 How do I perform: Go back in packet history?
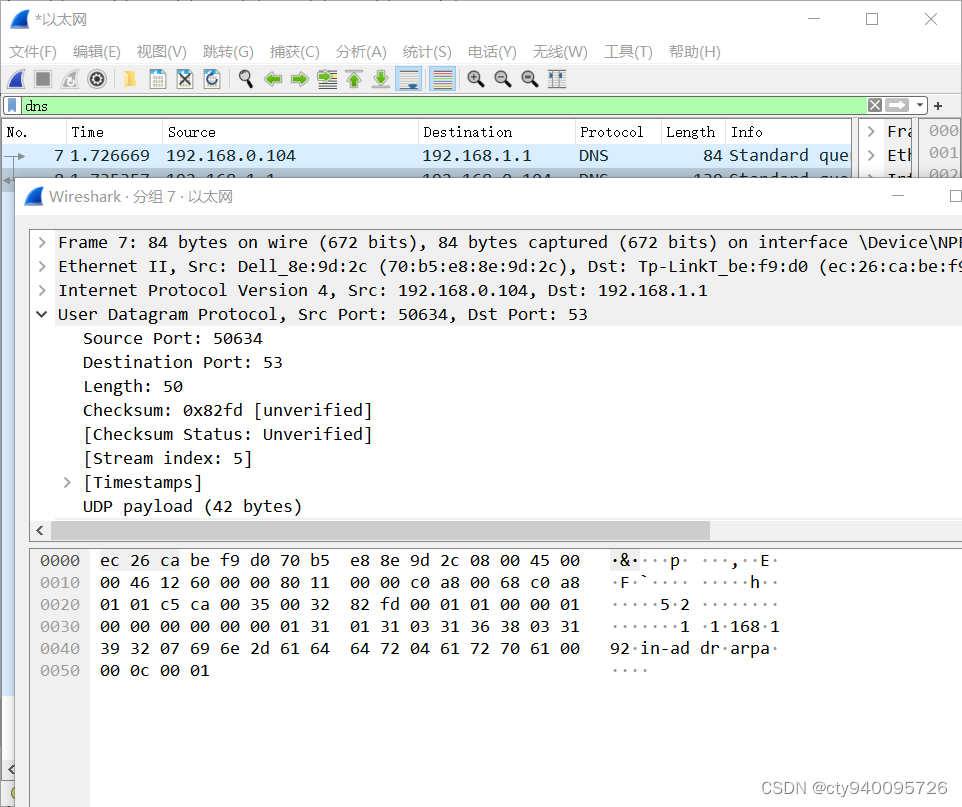tap(272, 79)
